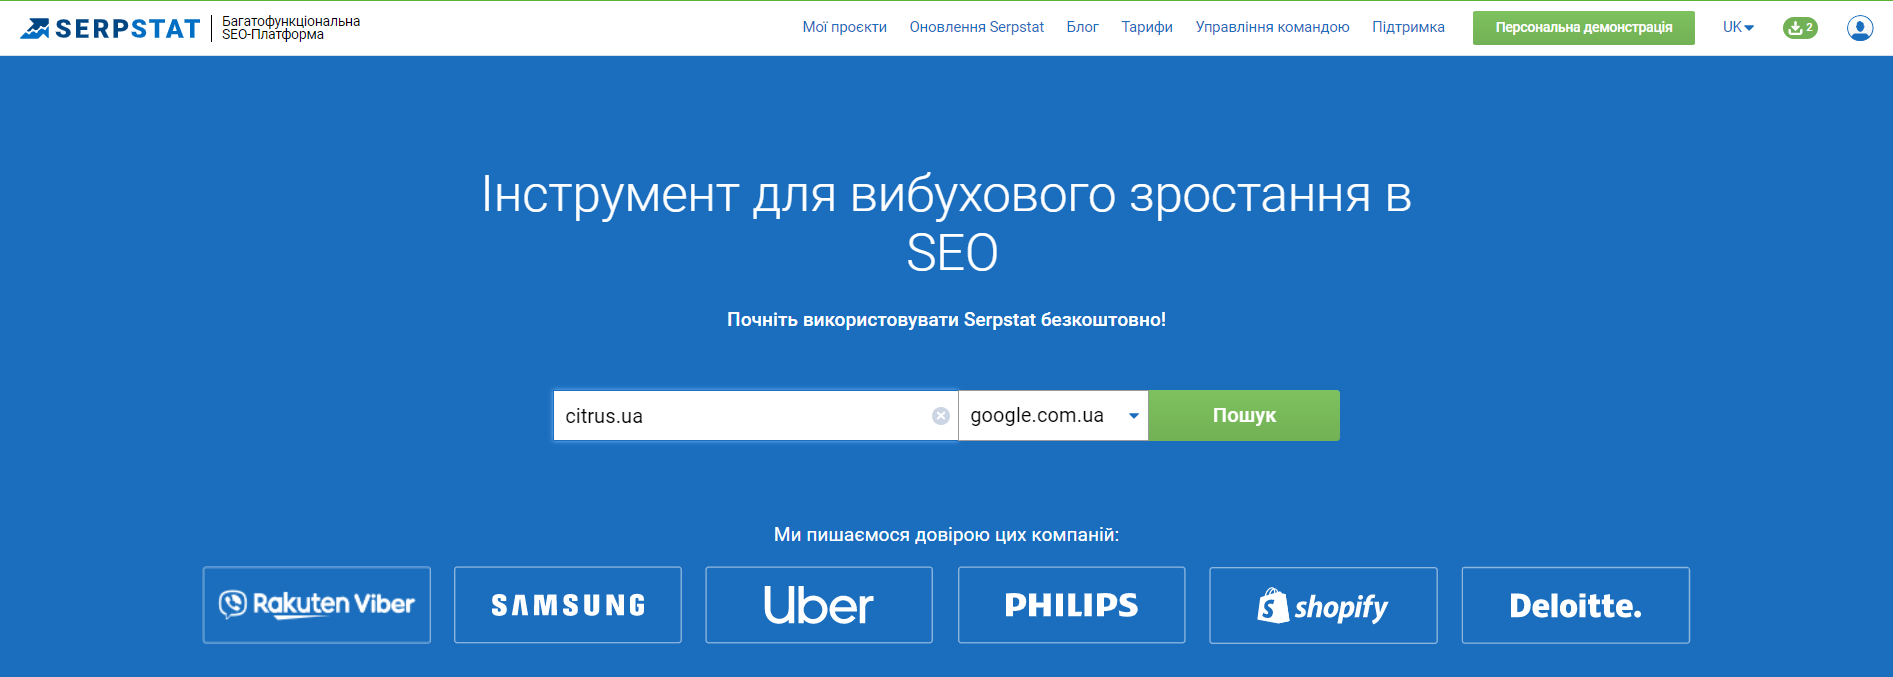Go to Оновлення Serpstat
Viewport: 1893px width, 677px height.
(976, 27)
